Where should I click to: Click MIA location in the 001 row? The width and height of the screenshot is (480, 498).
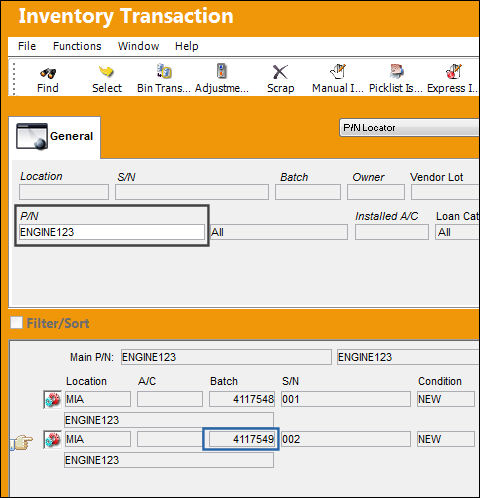click(98, 399)
